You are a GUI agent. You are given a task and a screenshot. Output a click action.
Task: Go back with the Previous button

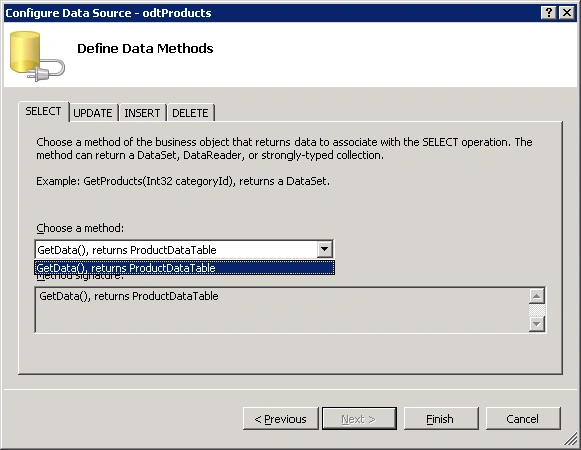(280, 419)
